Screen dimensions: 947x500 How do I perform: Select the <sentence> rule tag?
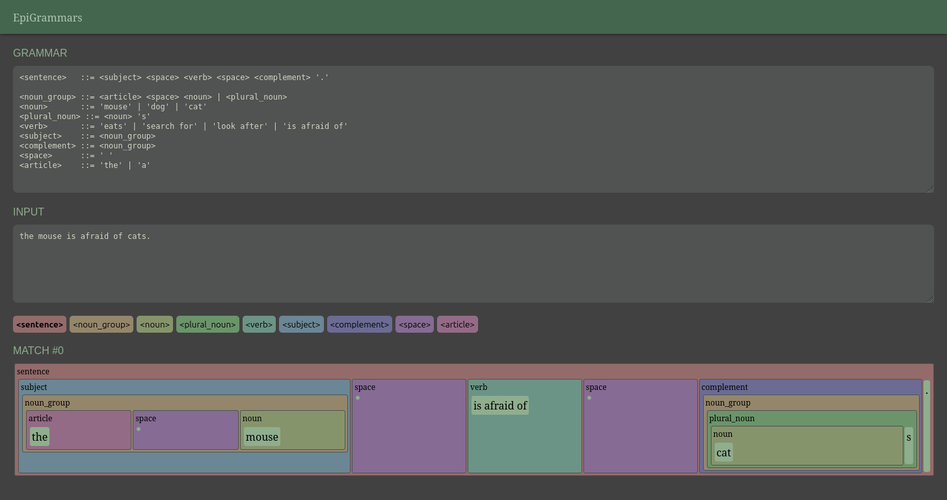[40, 324]
